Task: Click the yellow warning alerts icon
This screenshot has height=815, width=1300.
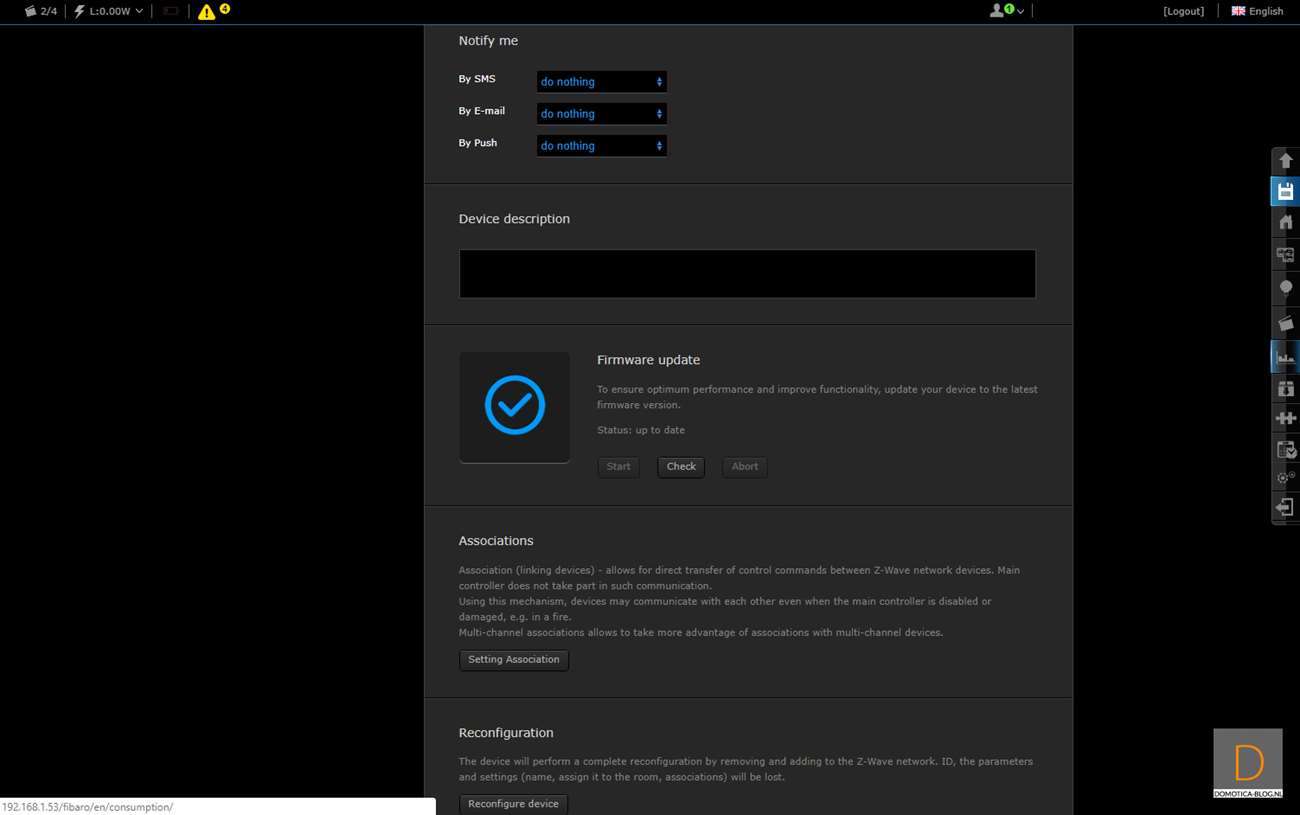Action: click(x=207, y=12)
